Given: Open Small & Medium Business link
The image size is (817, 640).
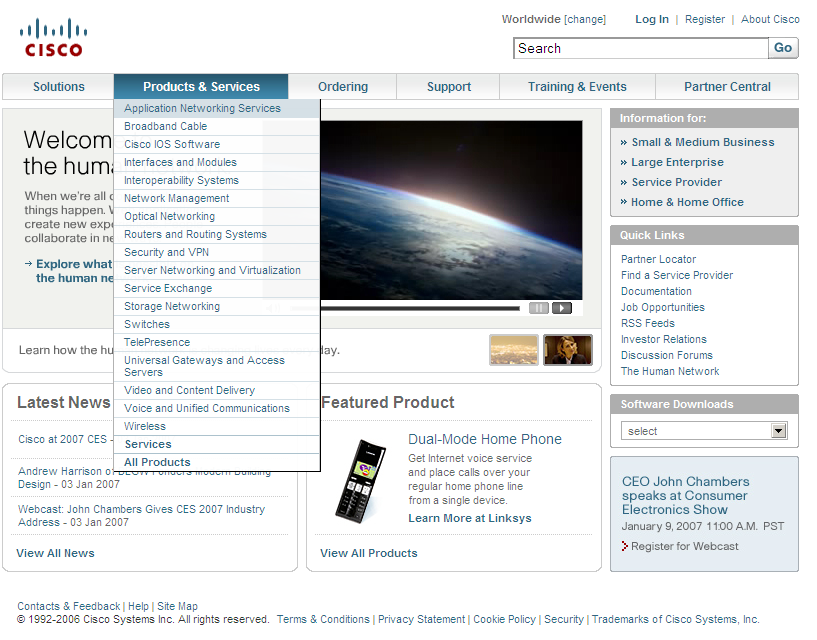Looking at the screenshot, I should [702, 142].
